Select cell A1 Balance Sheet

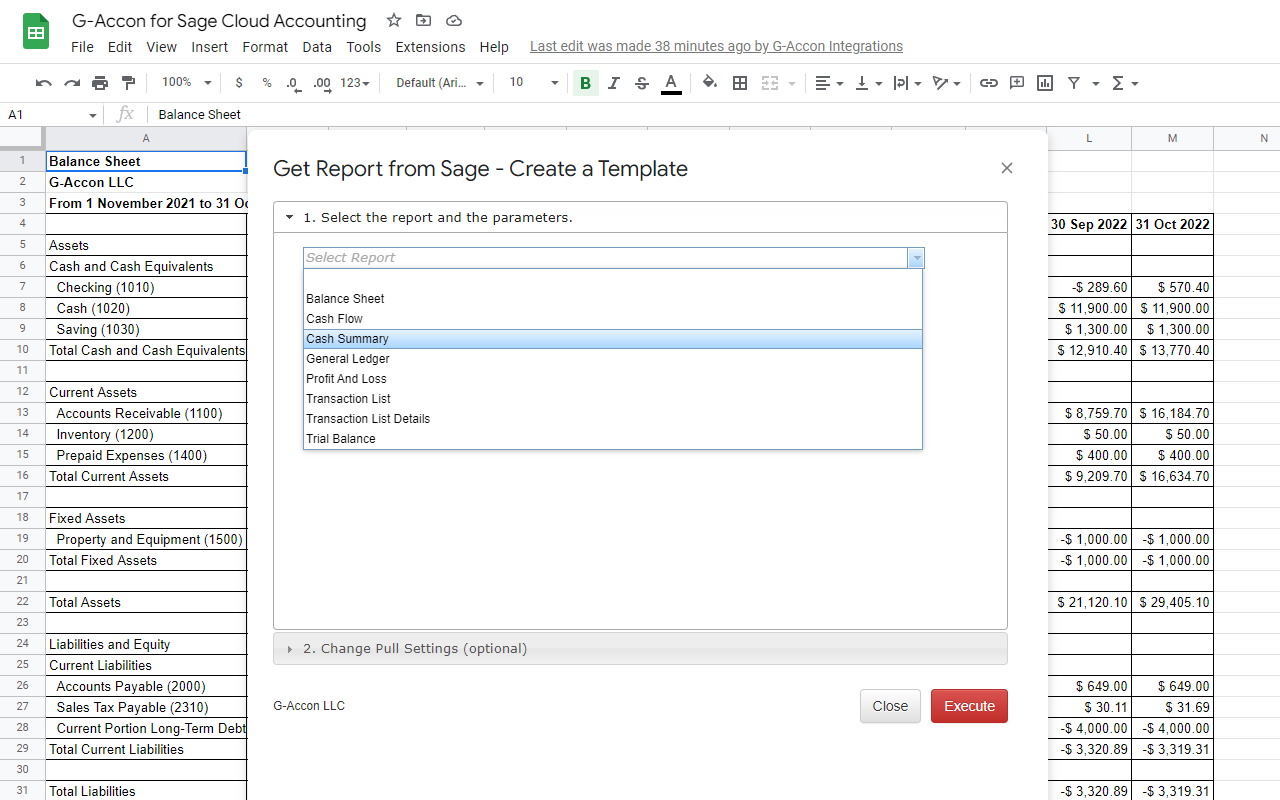click(146, 161)
